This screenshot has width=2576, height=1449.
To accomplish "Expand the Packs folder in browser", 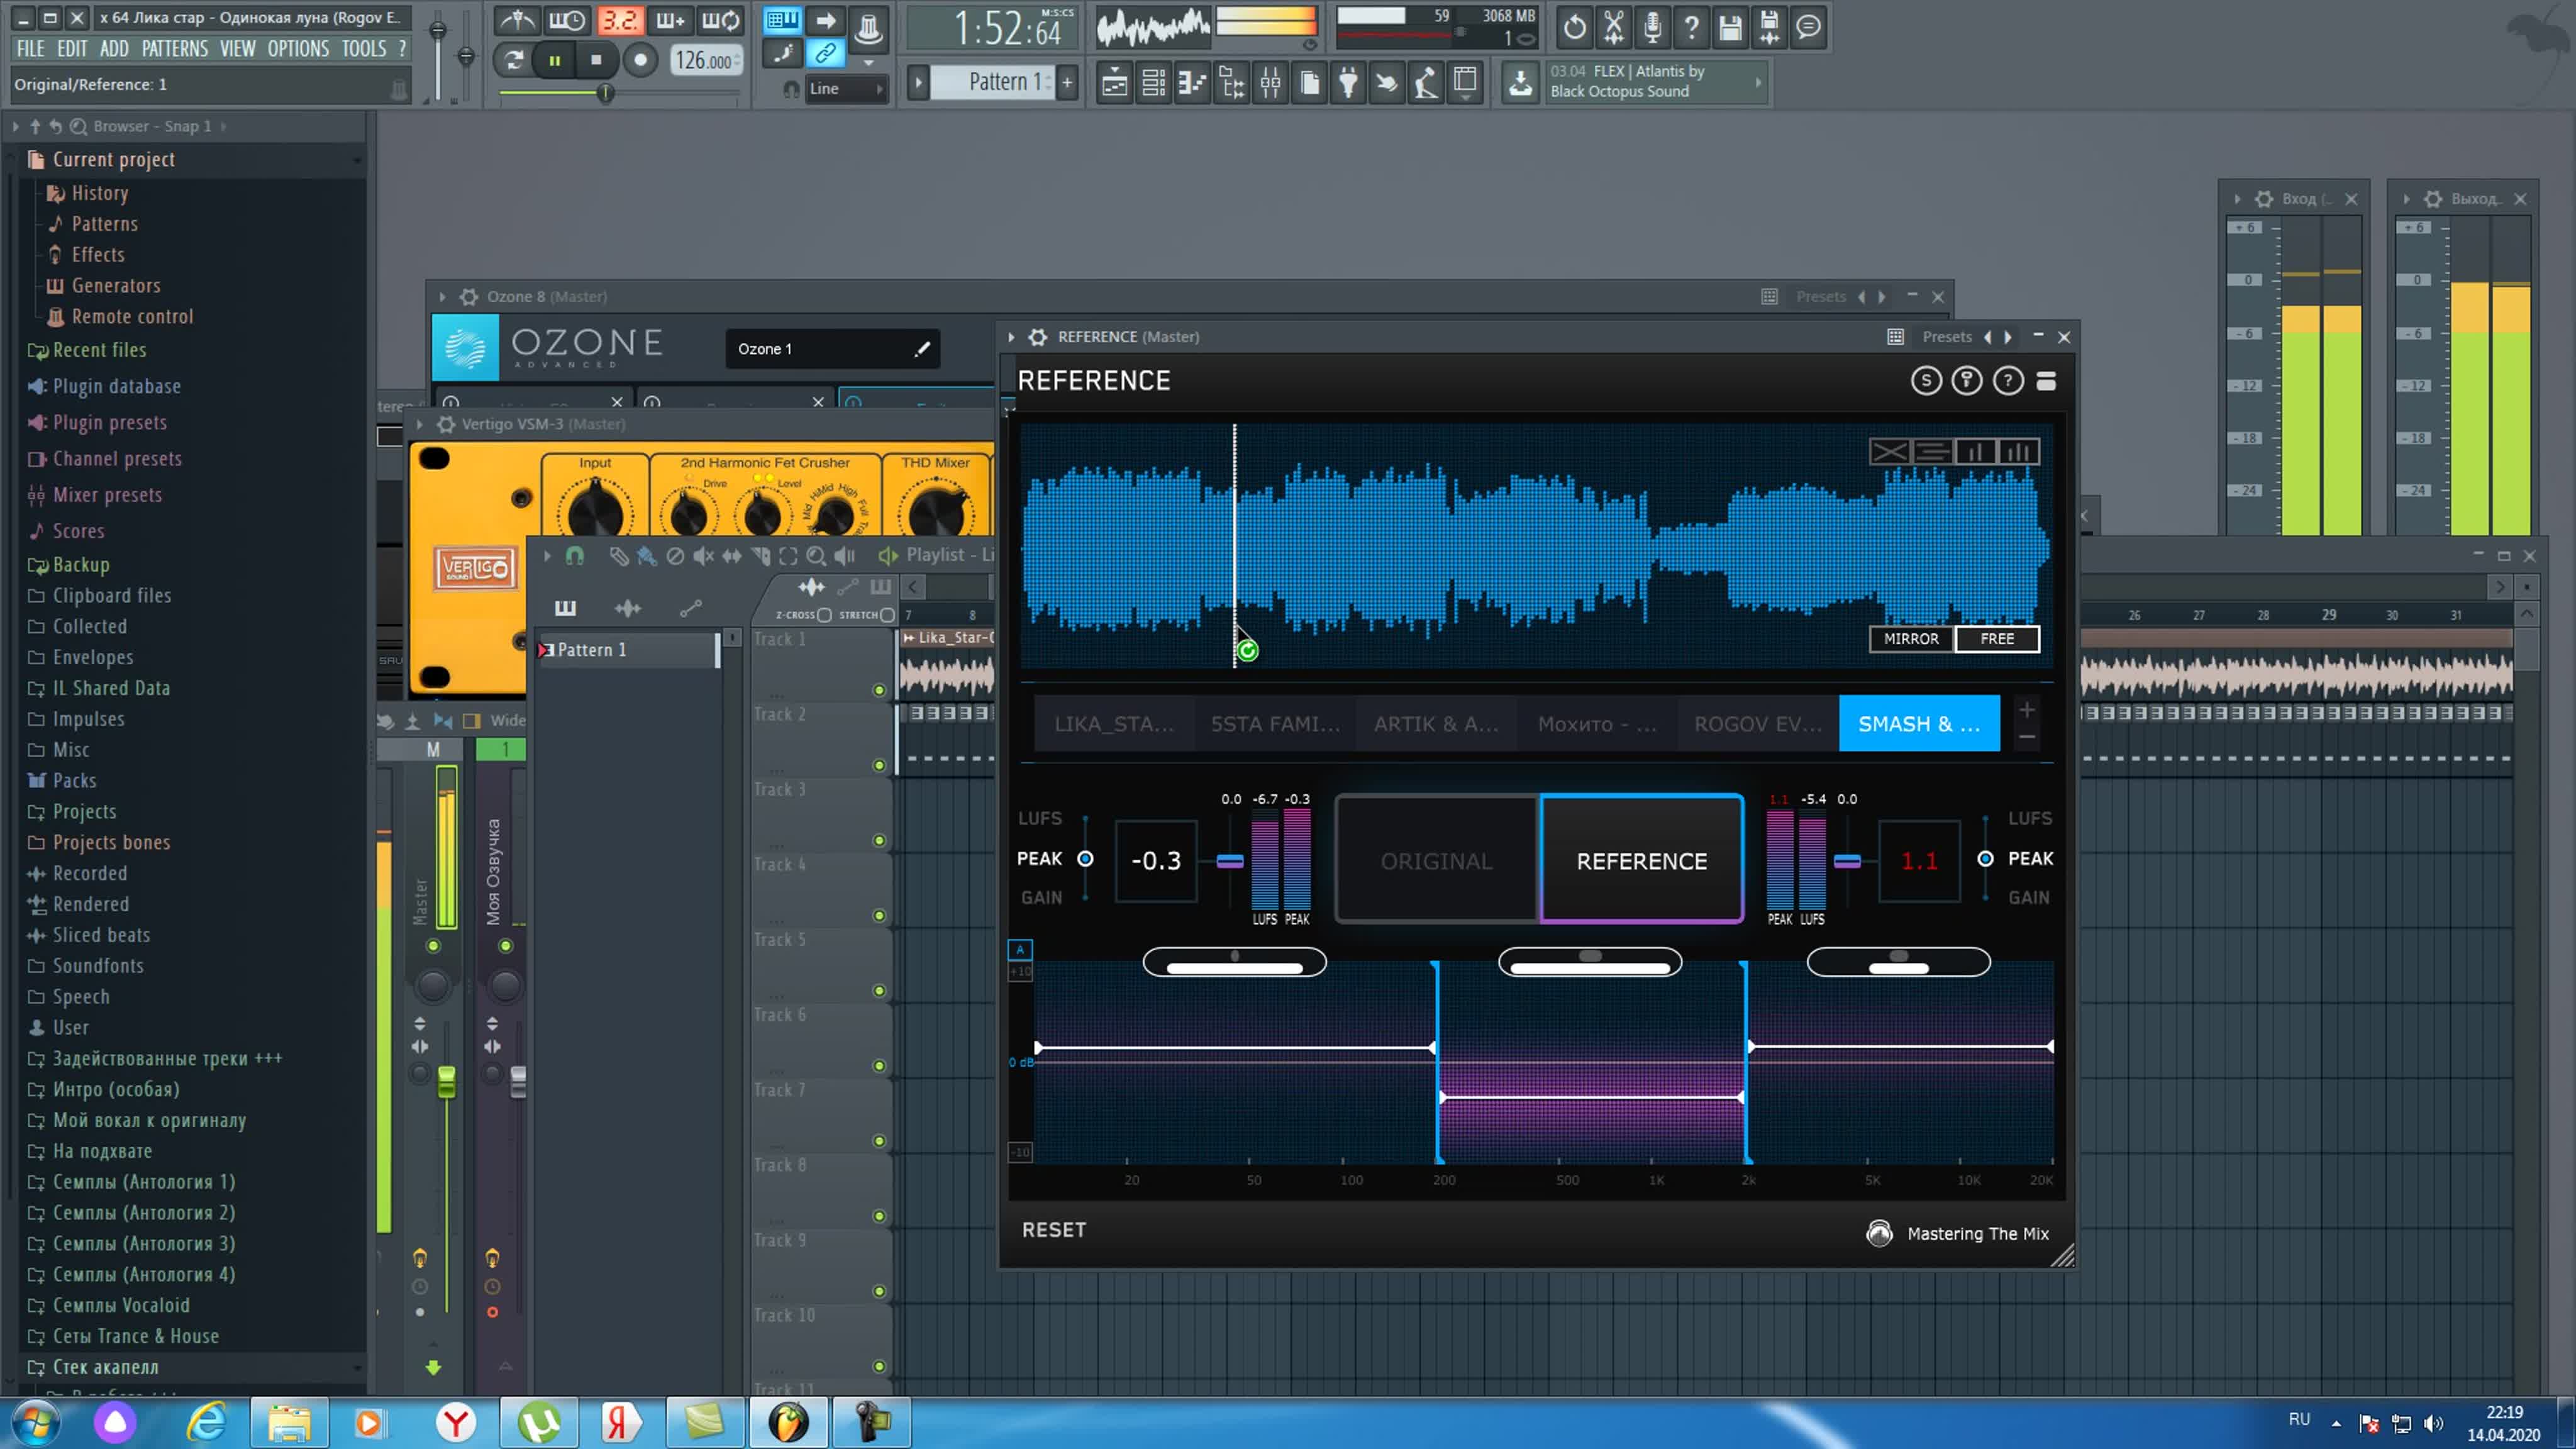I will point(75,781).
